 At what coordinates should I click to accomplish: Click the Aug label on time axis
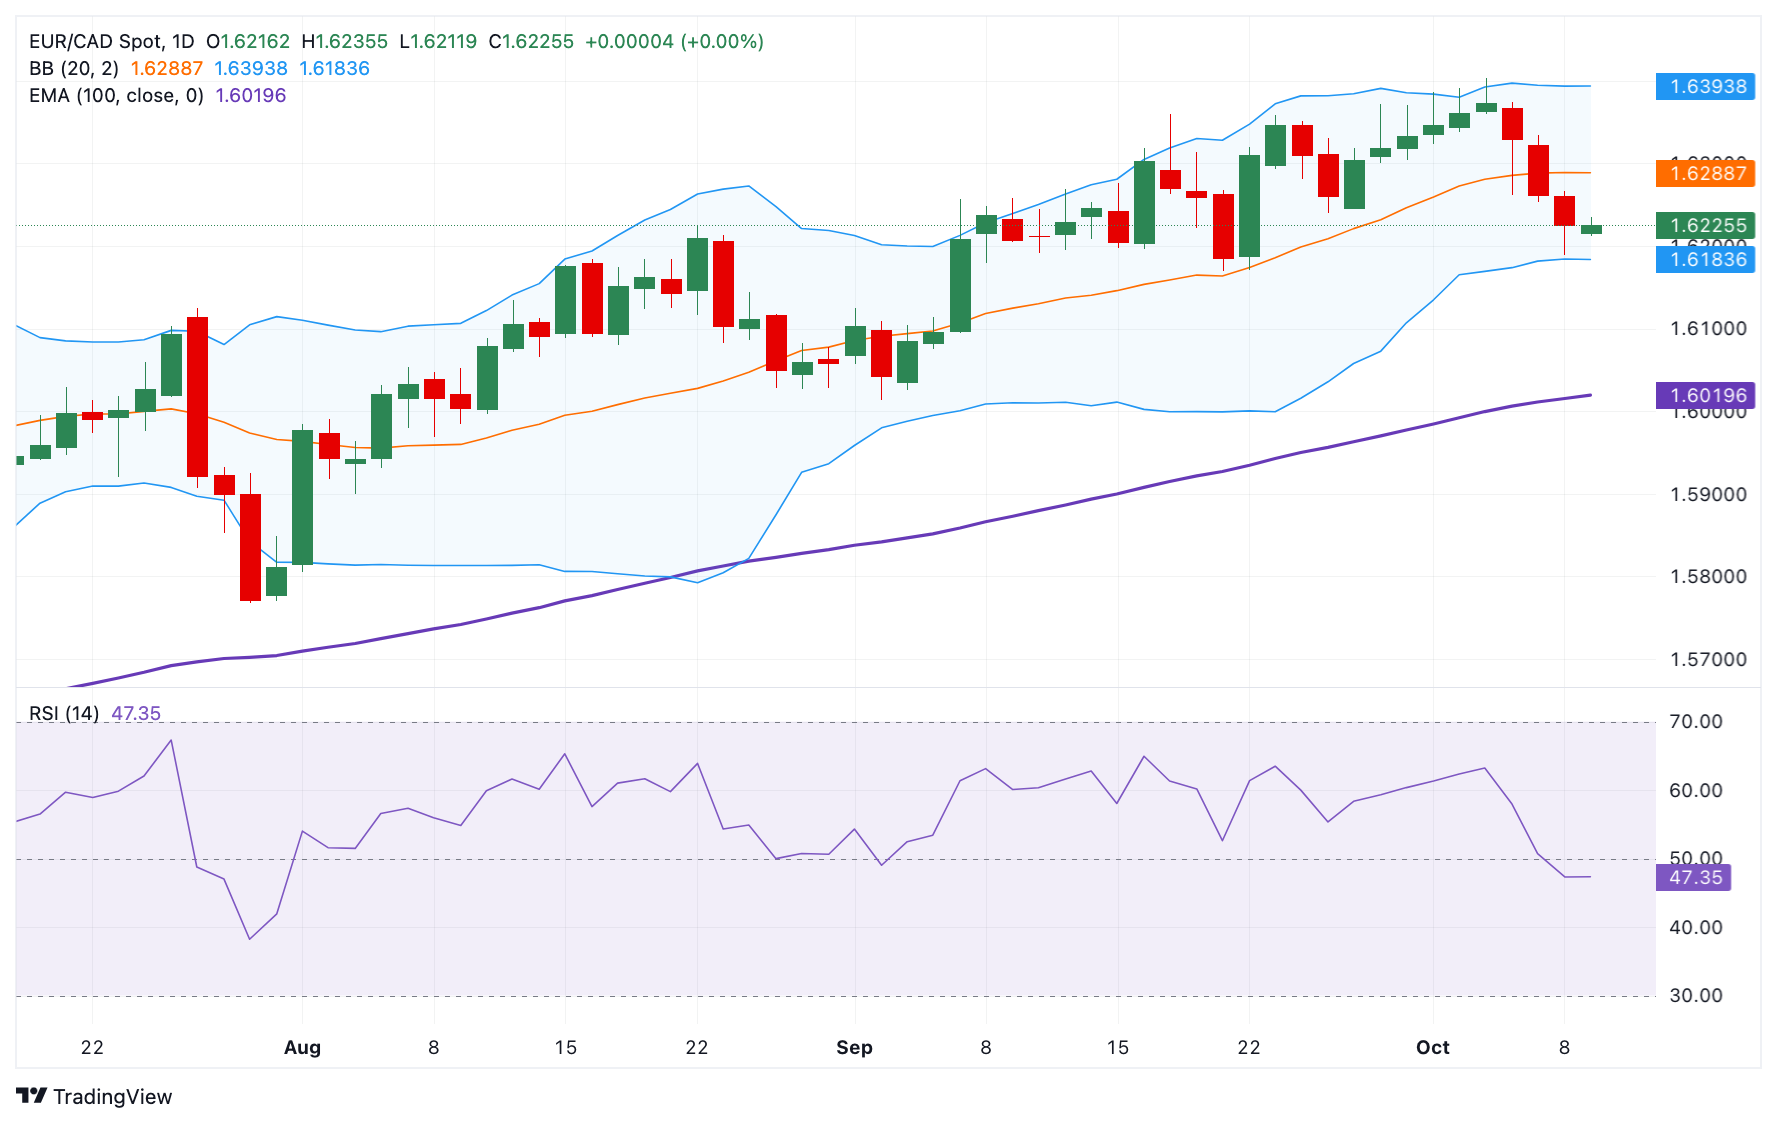[x=302, y=1047]
